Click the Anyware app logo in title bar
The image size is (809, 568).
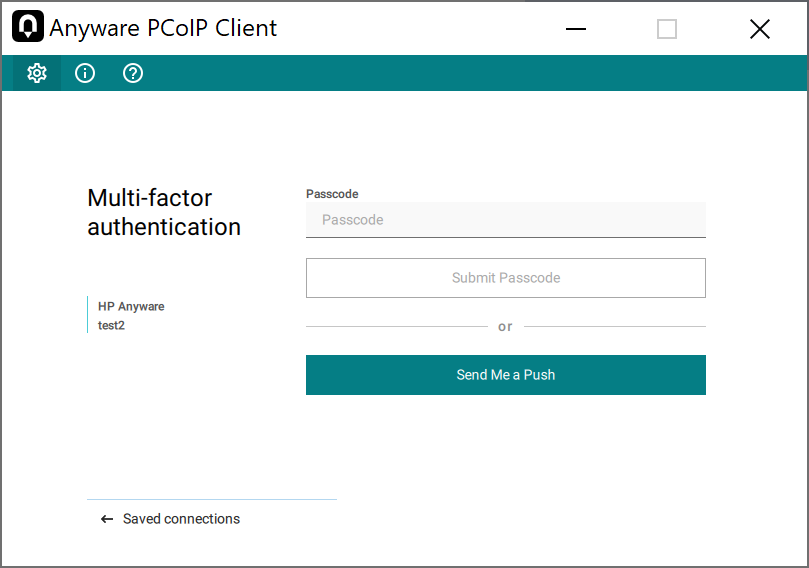tap(28, 28)
